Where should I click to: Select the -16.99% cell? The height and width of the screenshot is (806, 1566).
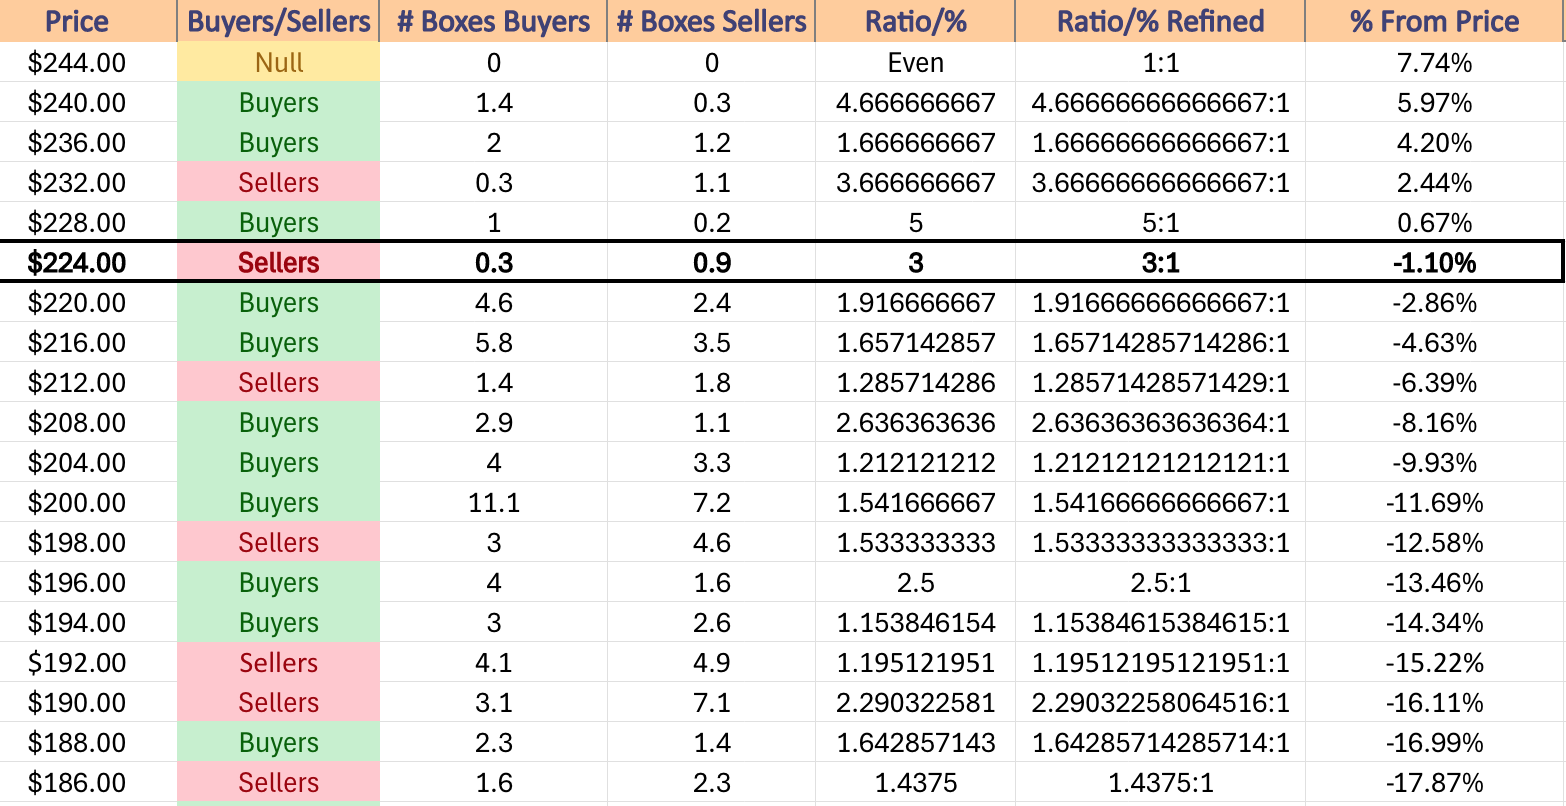[1435, 743]
